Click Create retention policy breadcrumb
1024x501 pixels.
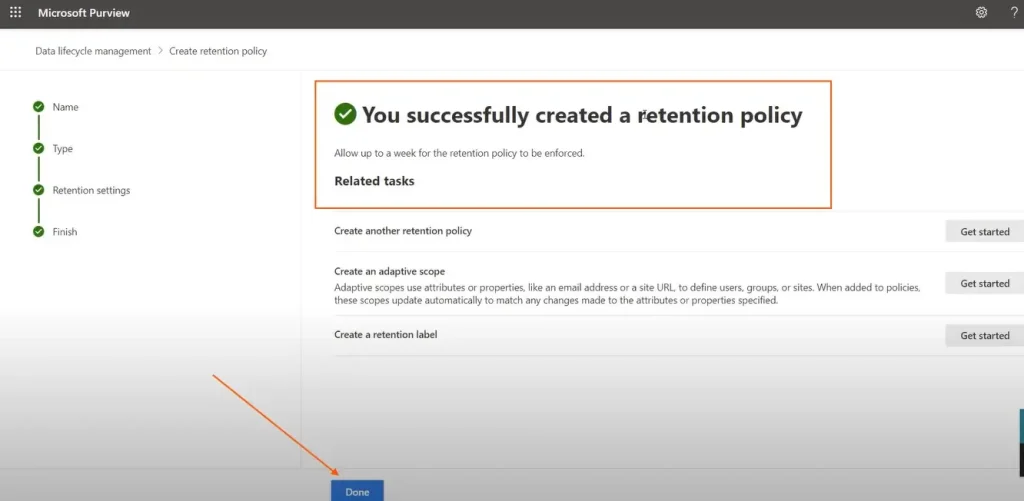pos(218,51)
